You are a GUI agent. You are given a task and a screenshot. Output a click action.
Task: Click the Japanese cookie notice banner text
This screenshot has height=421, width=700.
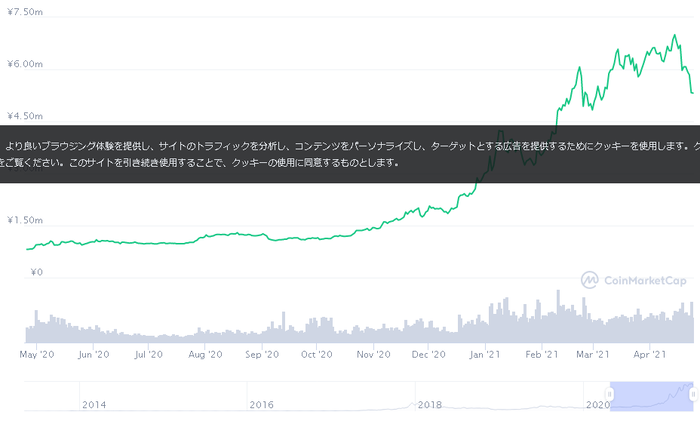350,154
